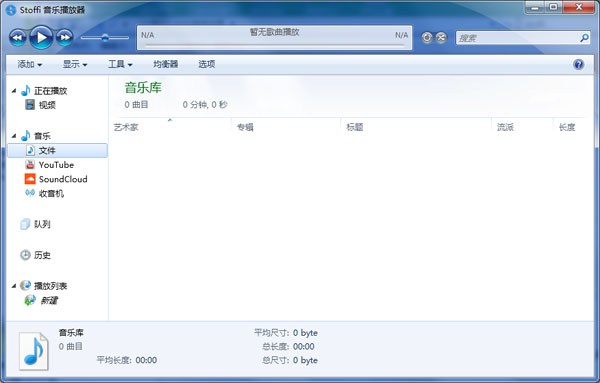Start playback with the Play button
Viewport: 600px width, 383px height.
[x=41, y=37]
